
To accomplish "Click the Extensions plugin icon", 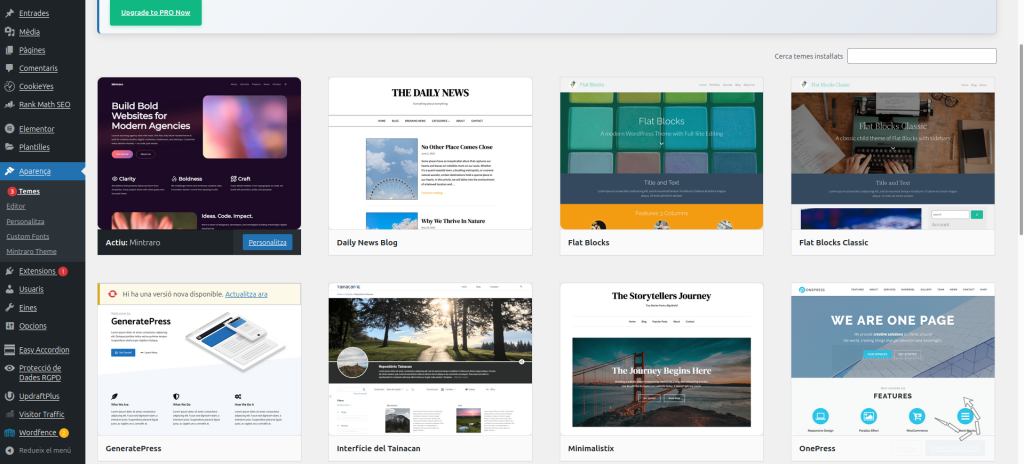I will point(9,271).
